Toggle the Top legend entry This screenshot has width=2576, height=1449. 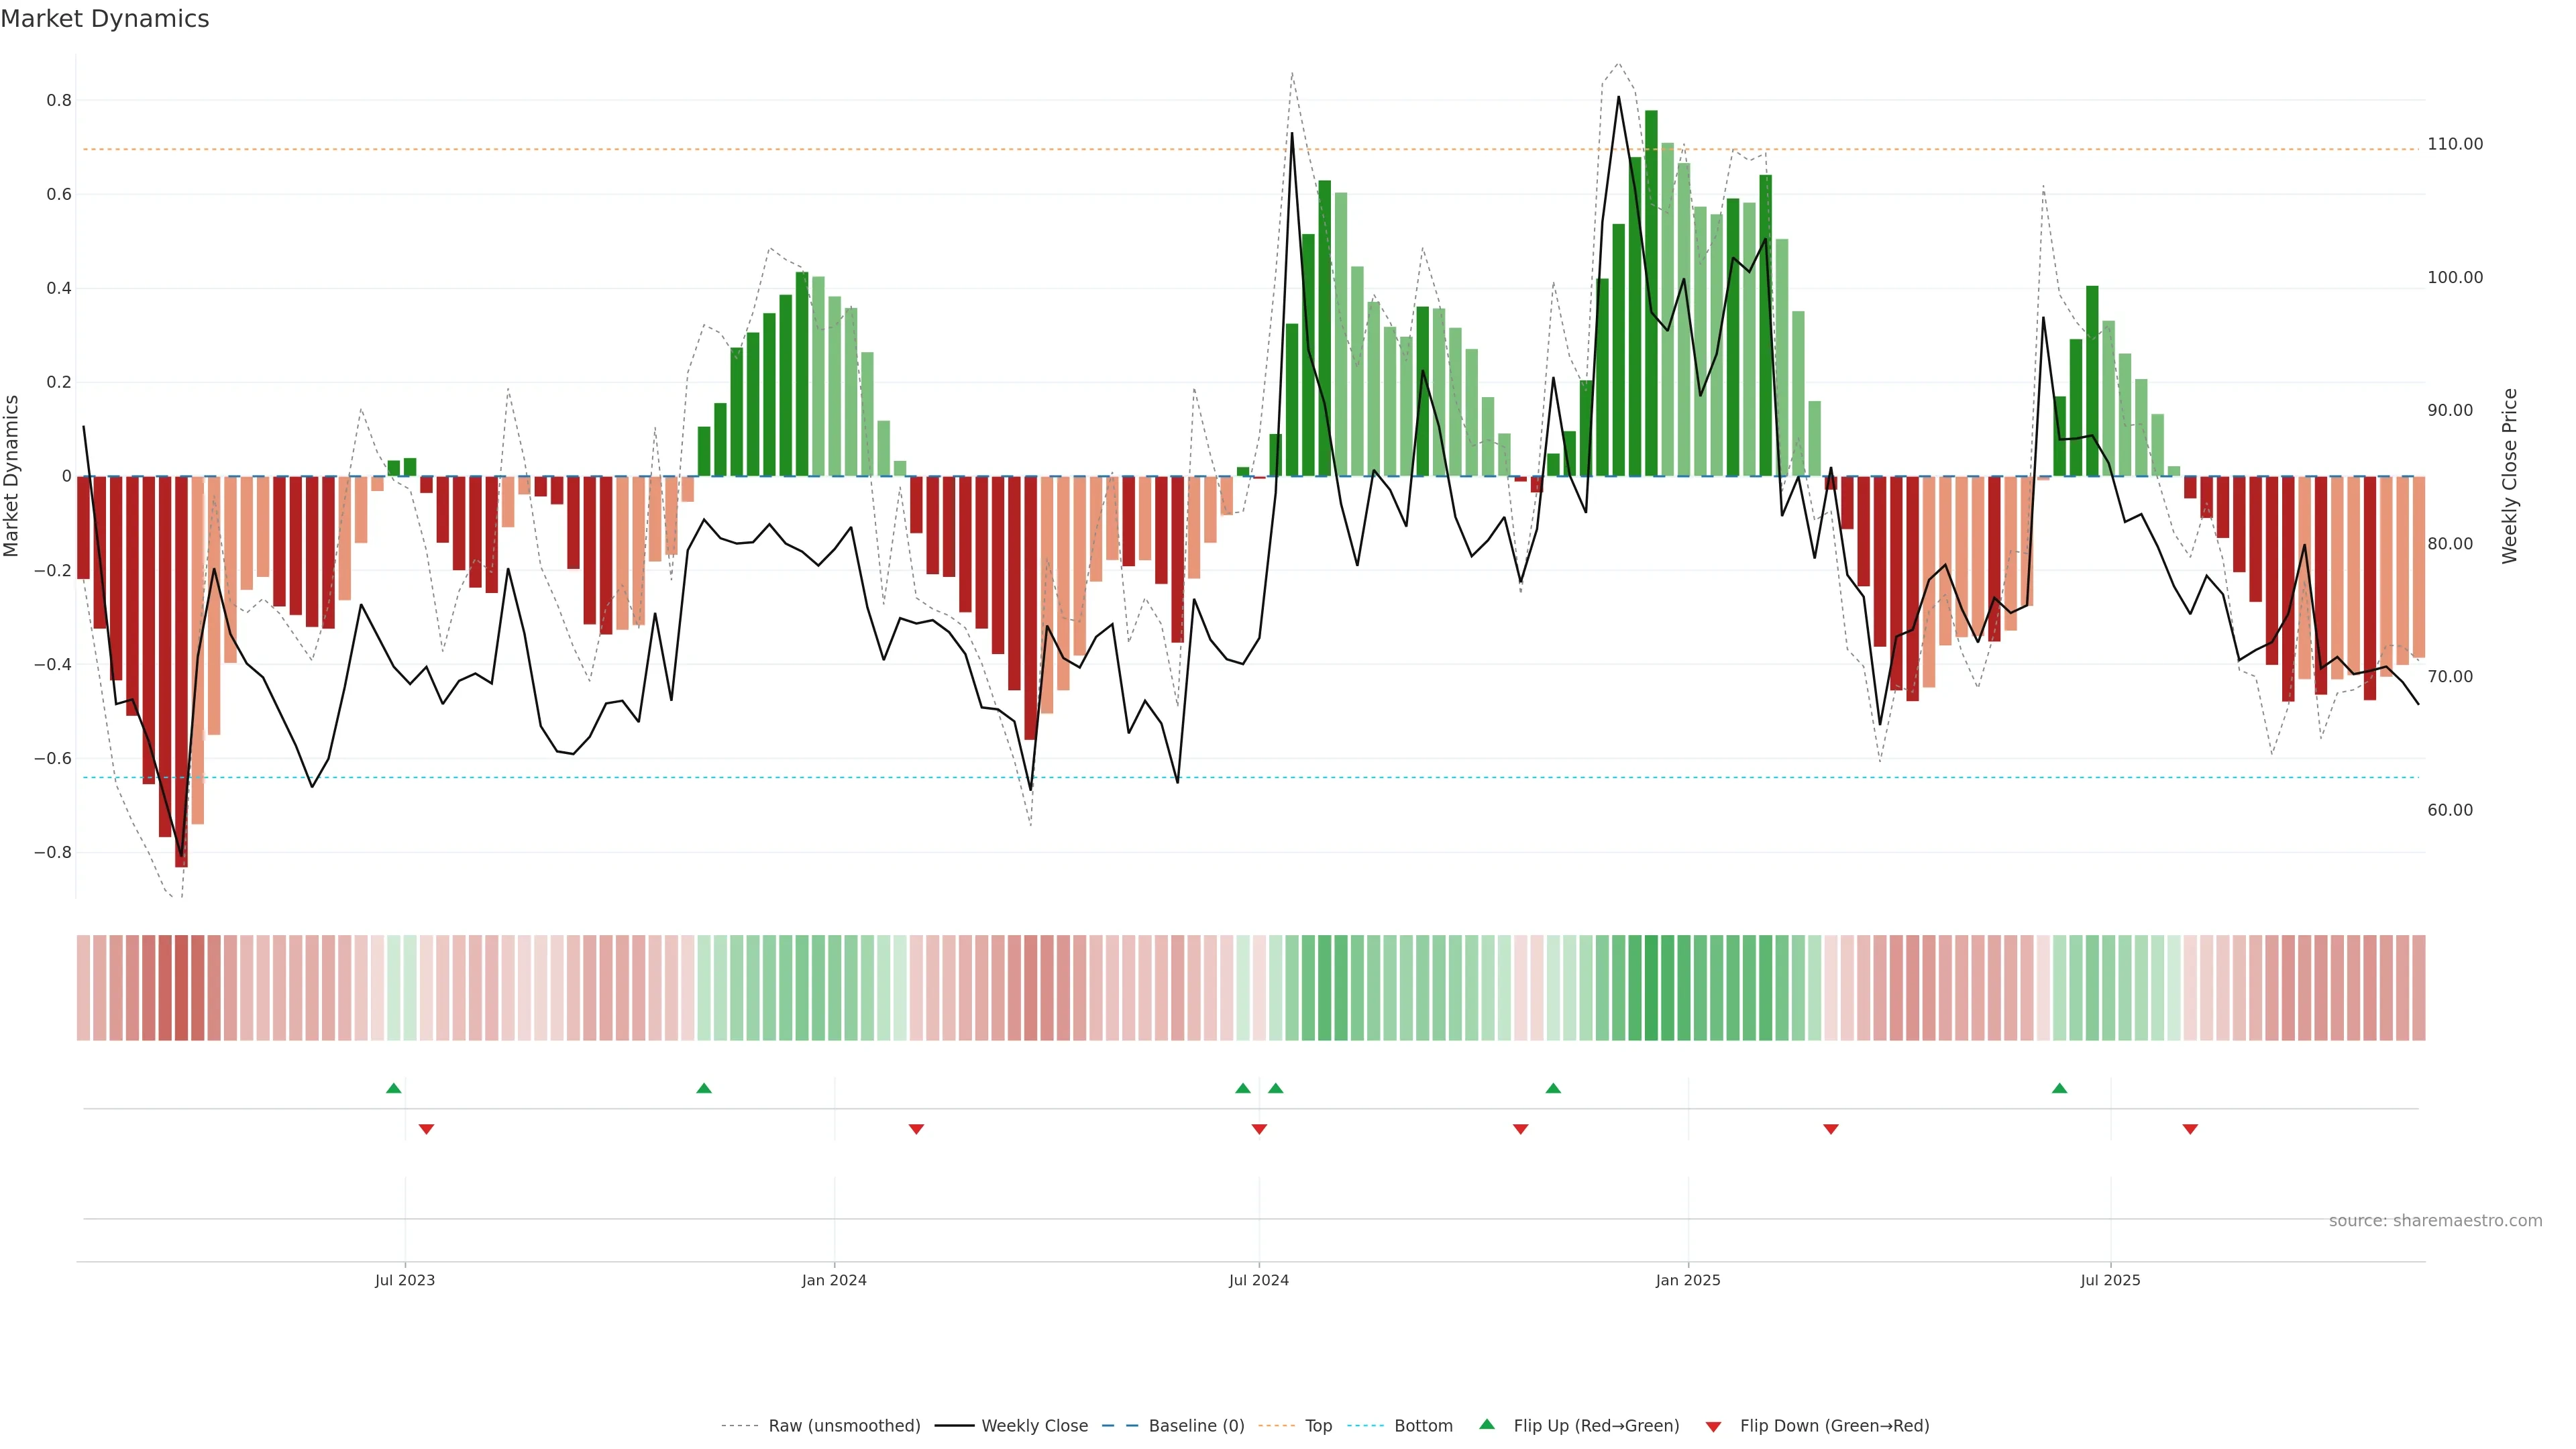point(1318,1426)
